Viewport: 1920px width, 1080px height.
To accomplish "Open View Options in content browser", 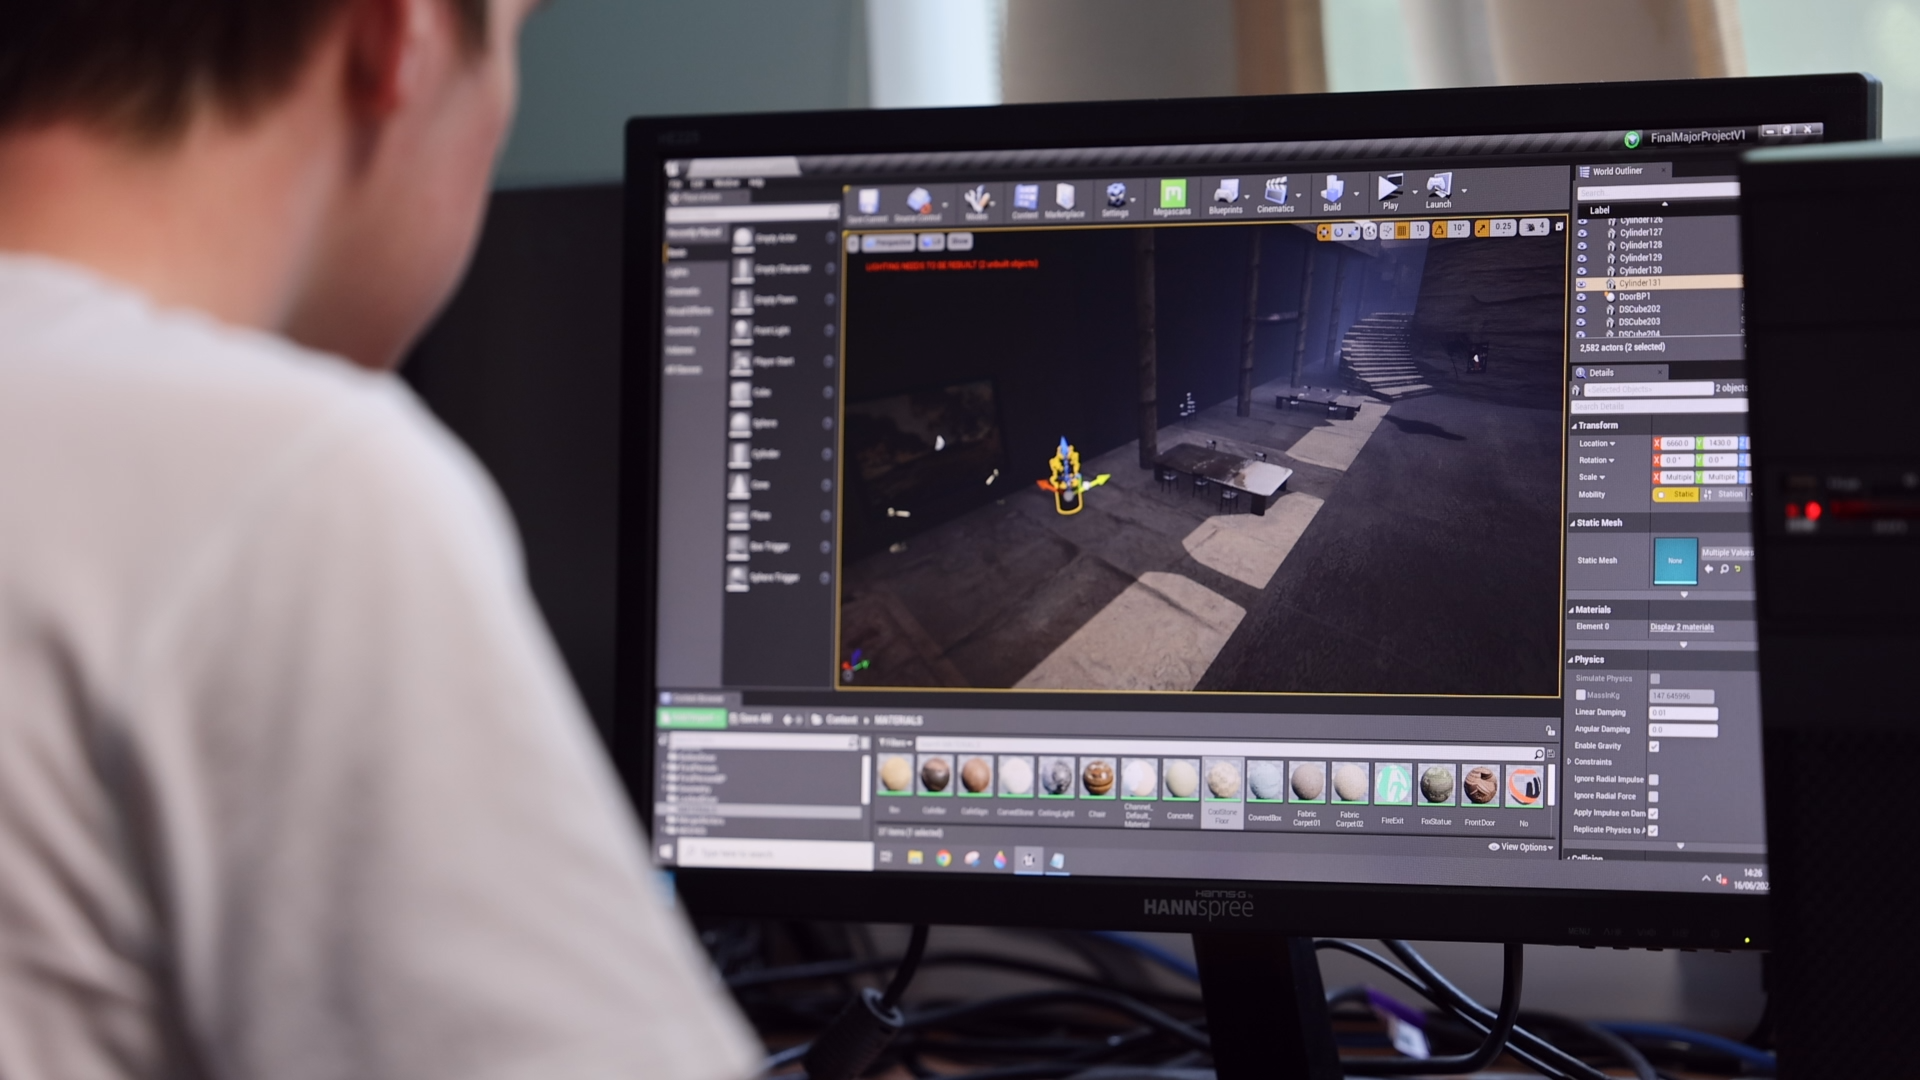I will coord(1521,847).
